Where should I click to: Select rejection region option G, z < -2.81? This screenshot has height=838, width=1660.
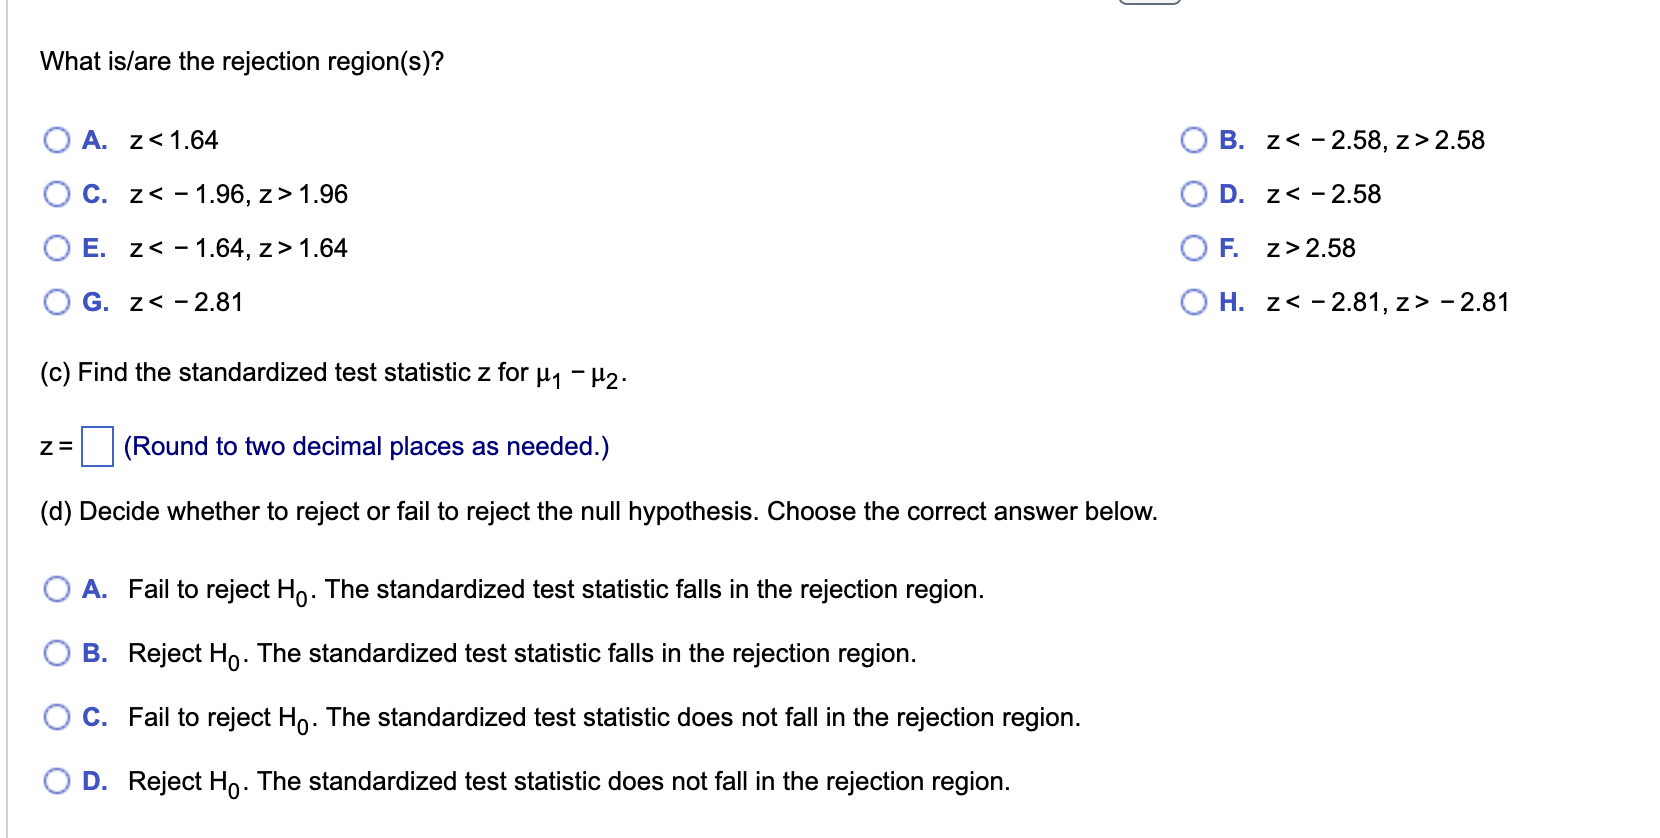pos(57,303)
